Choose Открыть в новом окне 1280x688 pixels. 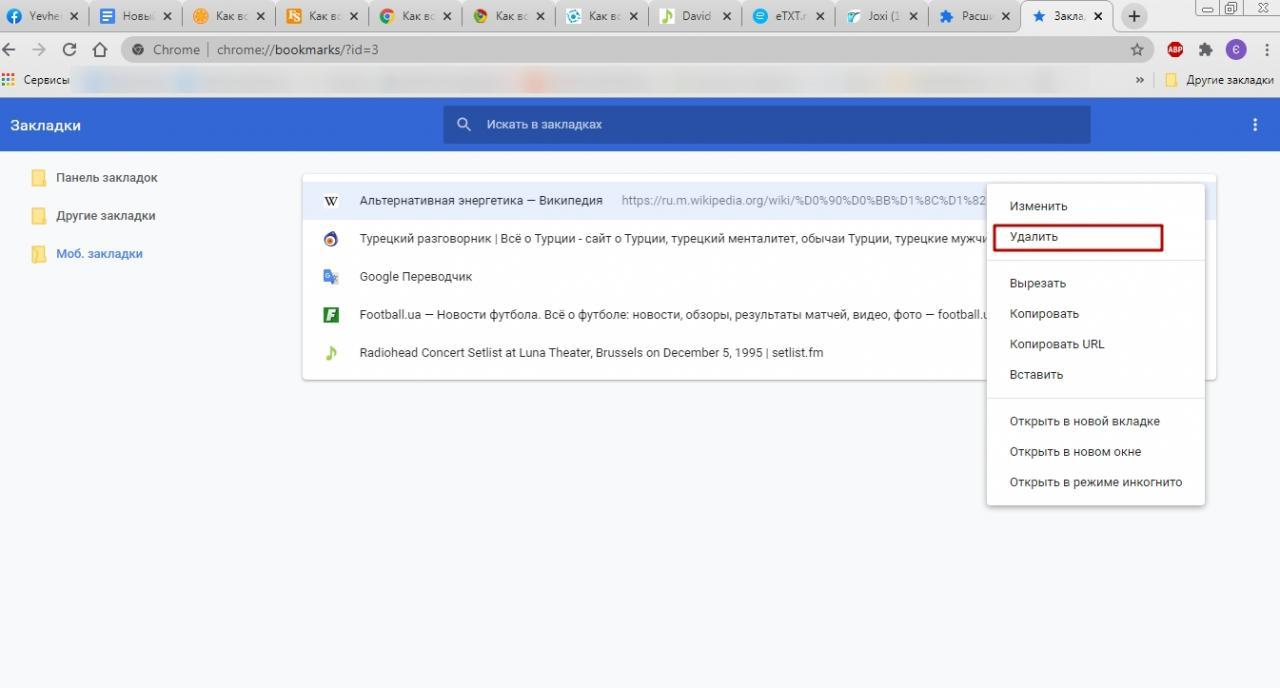point(1095,452)
